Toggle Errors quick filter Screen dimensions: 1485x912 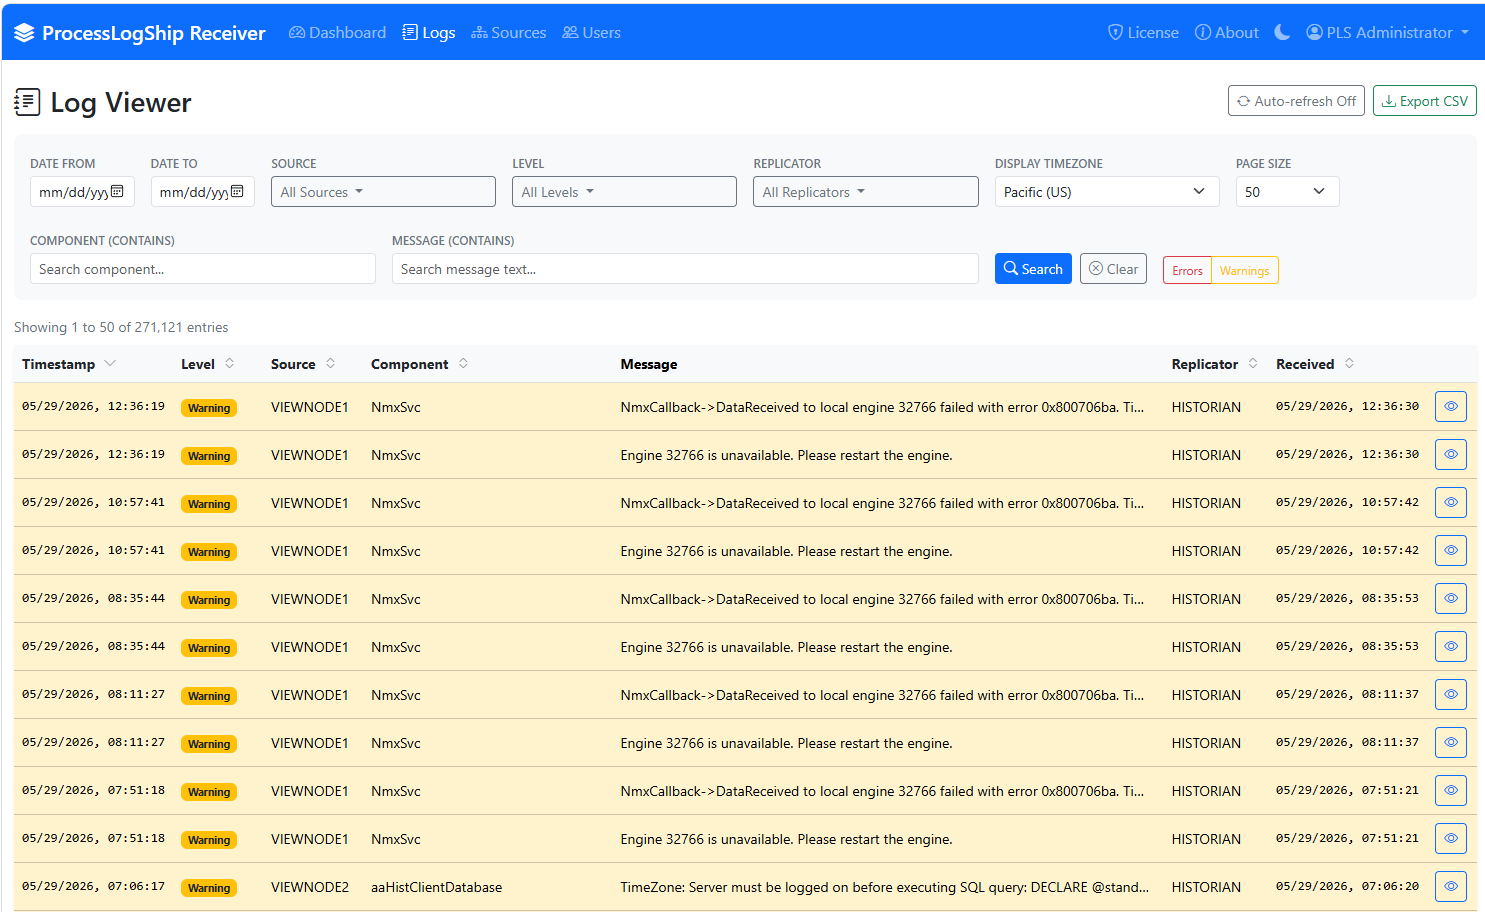click(x=1187, y=271)
